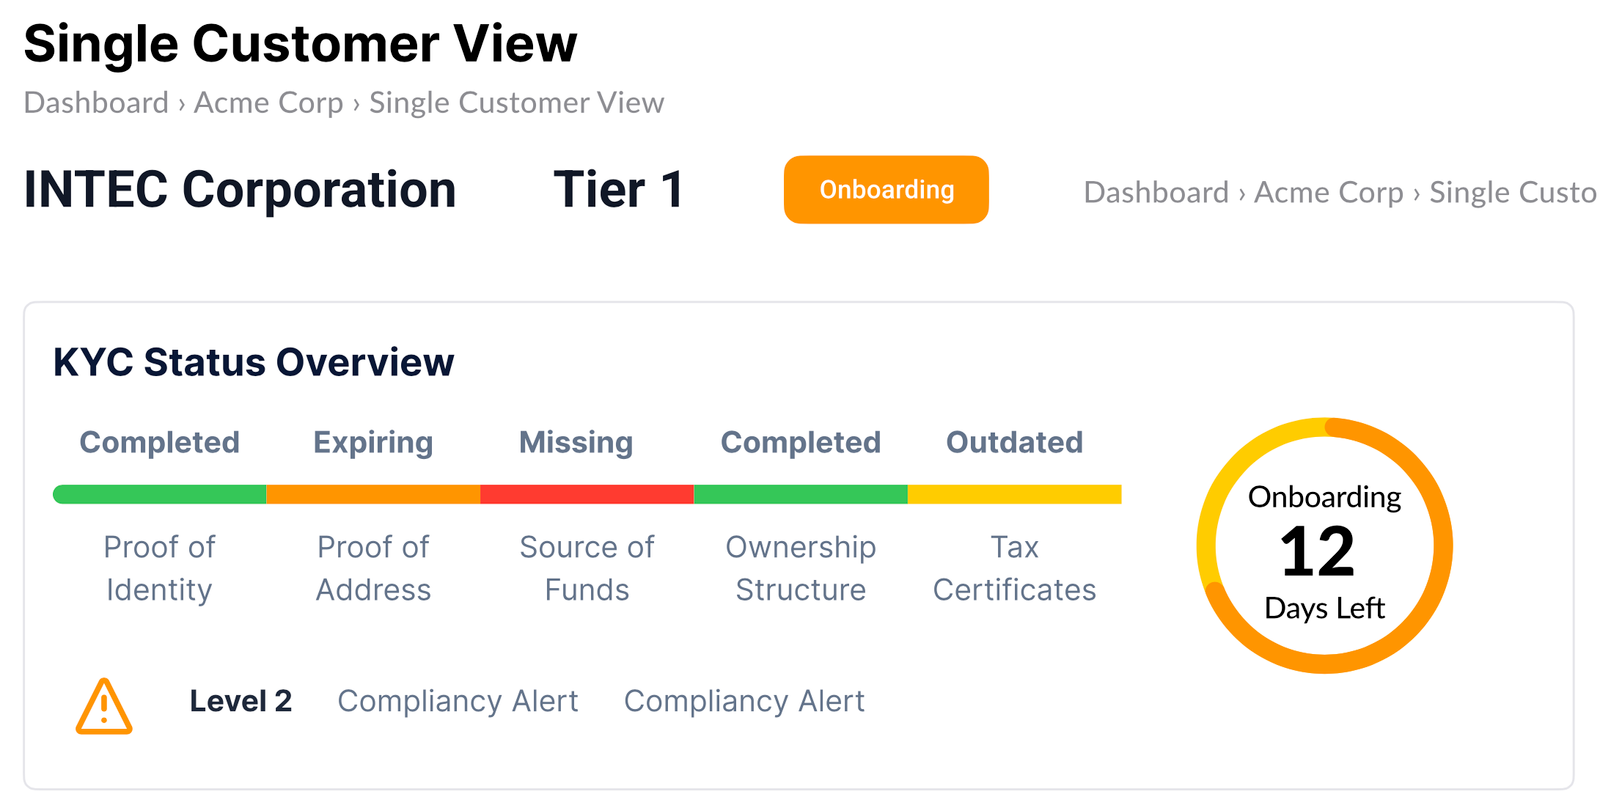Click green Ownership Structure bar segment
Image resolution: width=1600 pixels, height=805 pixels.
point(800,494)
